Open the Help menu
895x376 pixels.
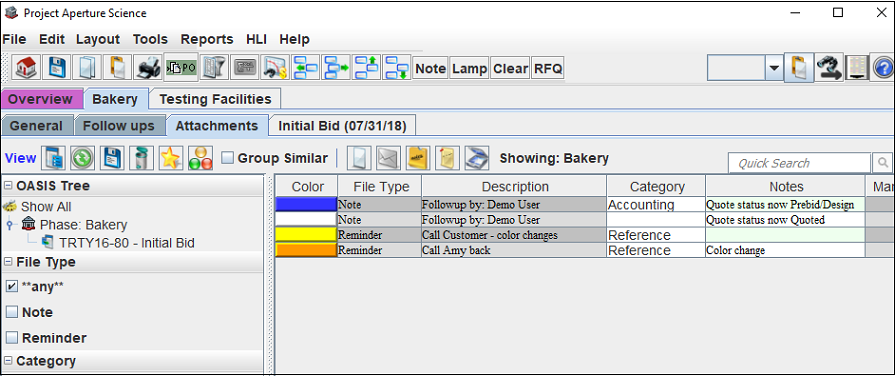(295, 39)
